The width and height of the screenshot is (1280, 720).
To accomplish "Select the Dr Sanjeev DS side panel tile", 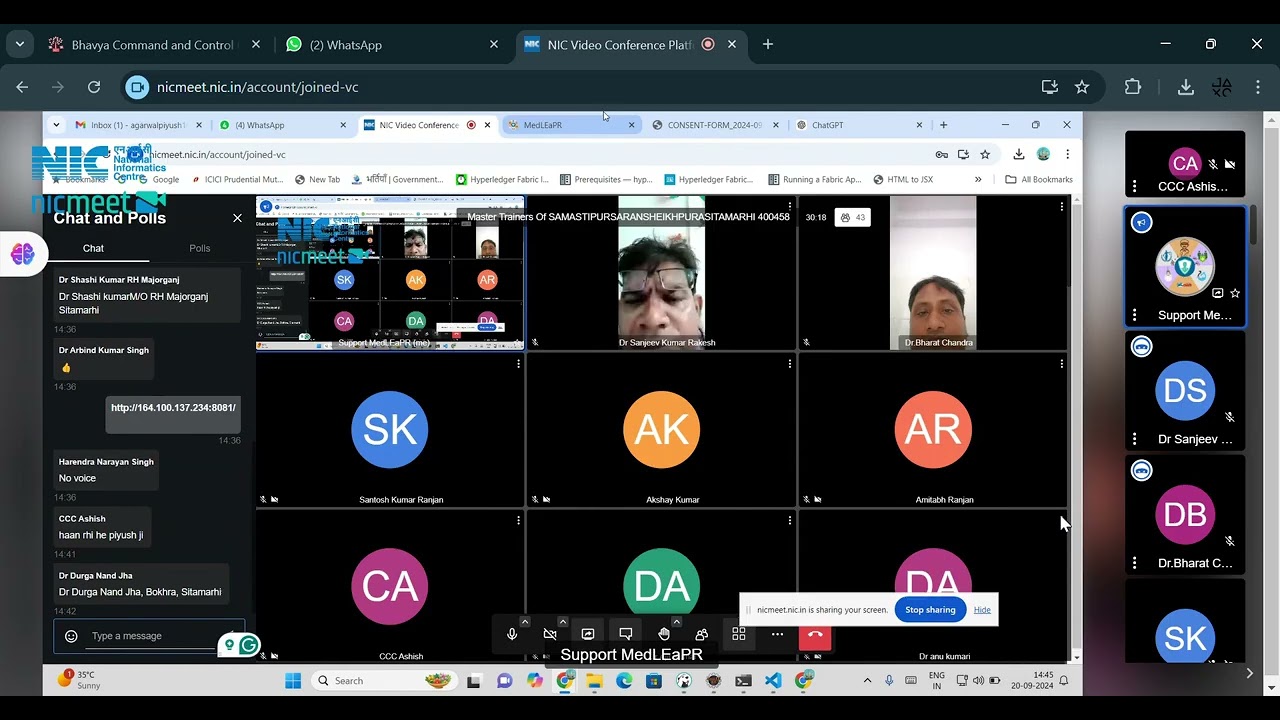I will pyautogui.click(x=1185, y=390).
